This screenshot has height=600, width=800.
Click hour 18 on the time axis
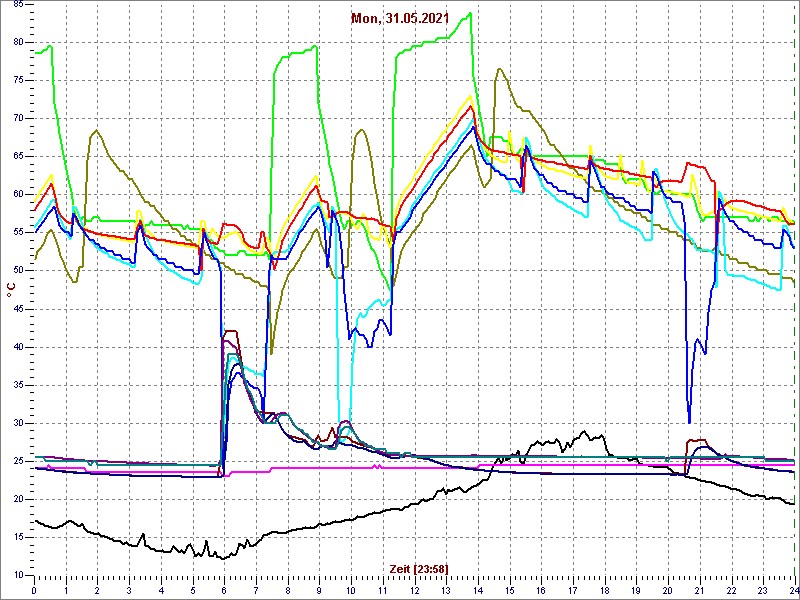click(x=605, y=589)
